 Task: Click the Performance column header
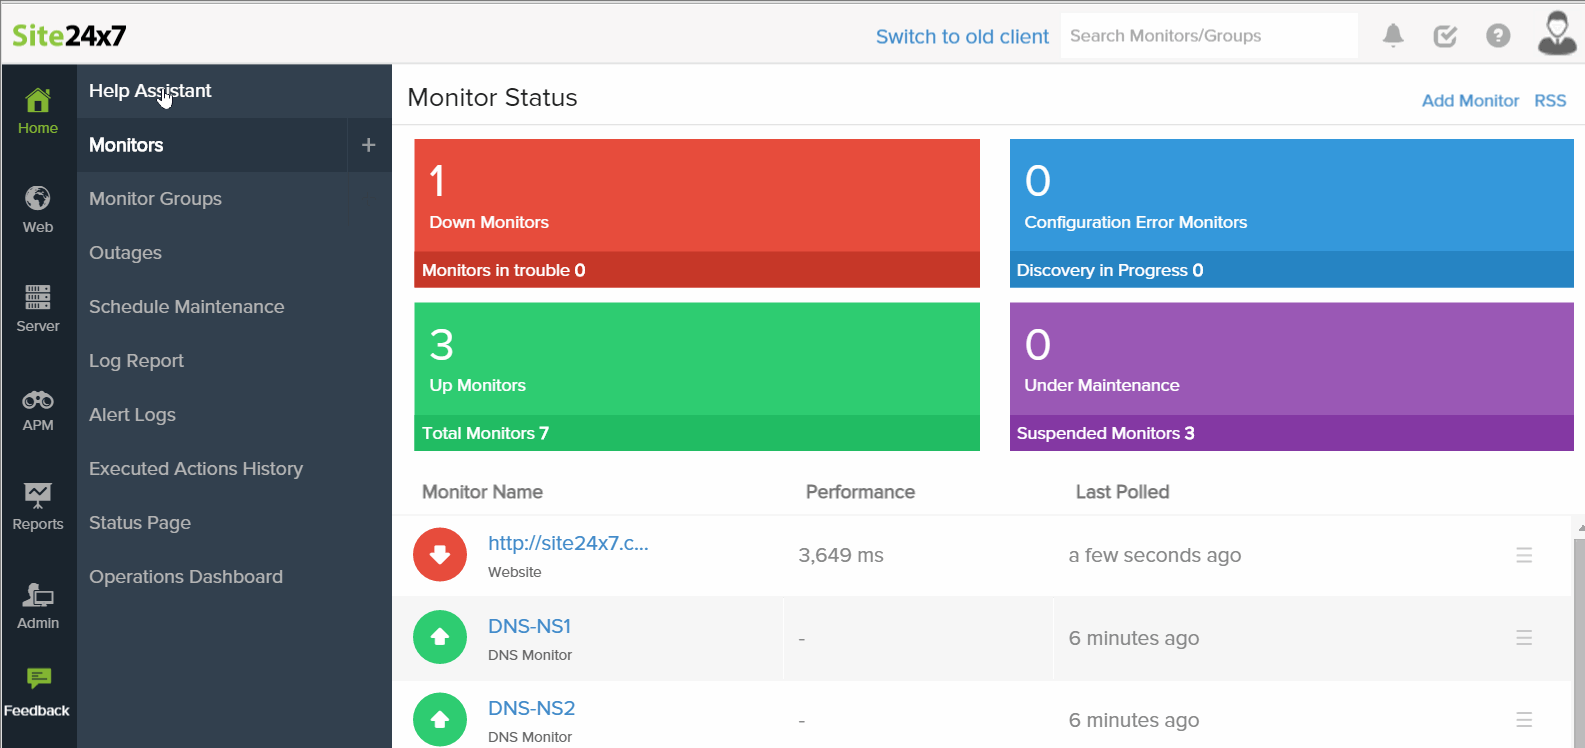860,492
